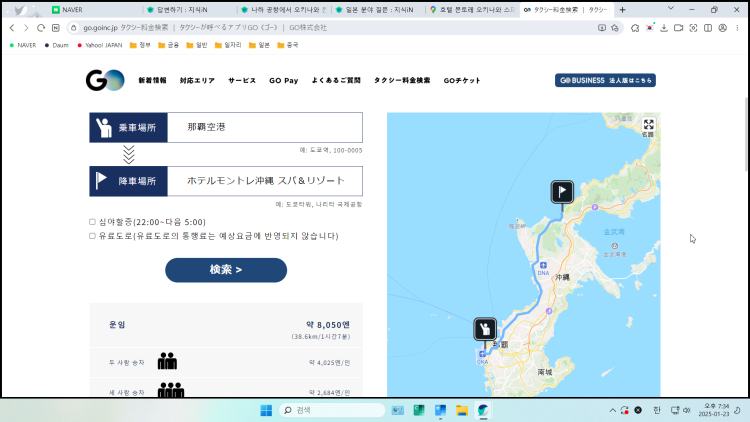Open 対応エリア in the site menu

(x=197, y=80)
